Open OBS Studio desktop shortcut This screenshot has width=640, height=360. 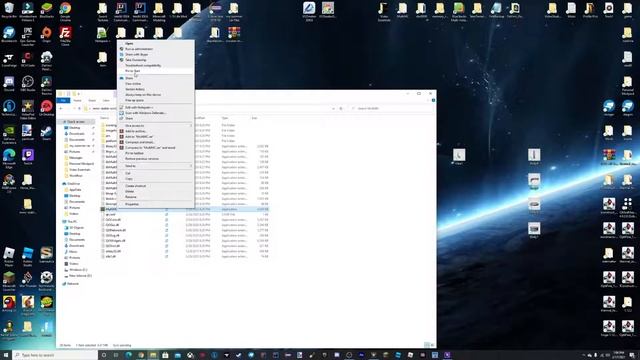[28, 84]
